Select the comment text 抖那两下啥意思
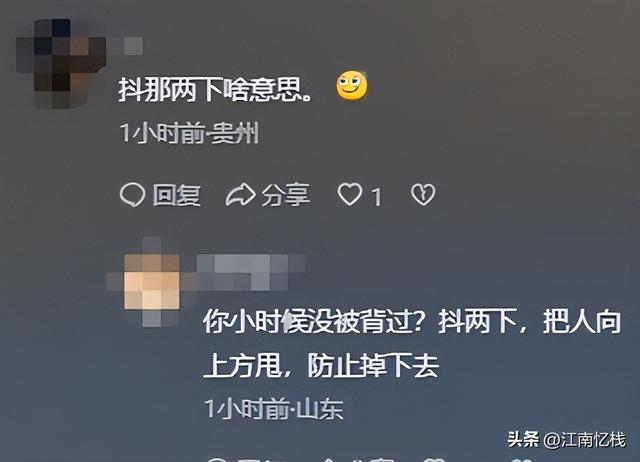The width and height of the screenshot is (640, 462). (215, 89)
